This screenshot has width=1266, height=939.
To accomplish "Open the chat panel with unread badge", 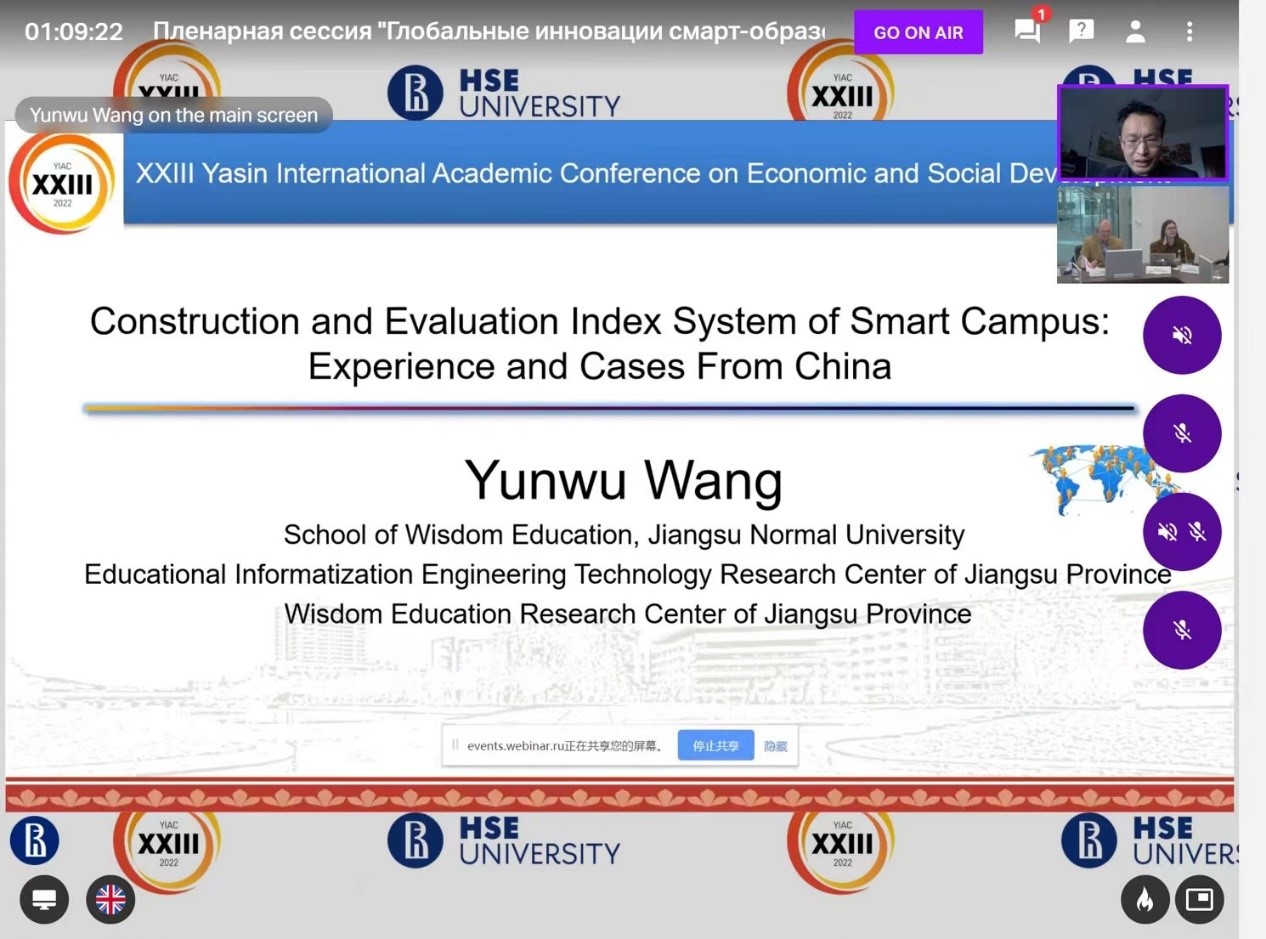I will click(x=1027, y=31).
